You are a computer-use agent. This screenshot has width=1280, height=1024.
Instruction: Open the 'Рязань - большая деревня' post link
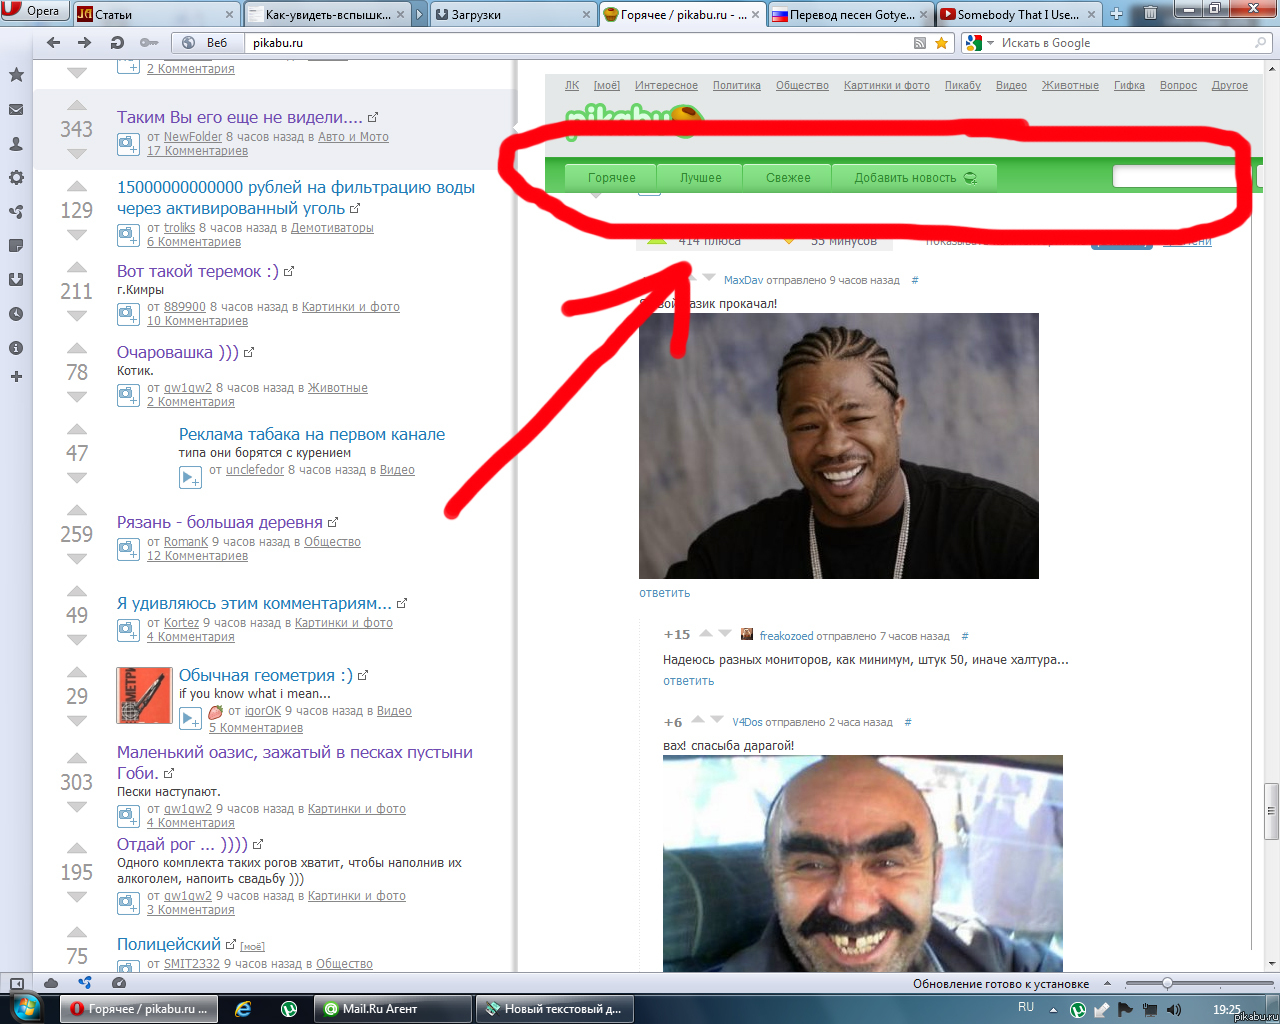[219, 522]
